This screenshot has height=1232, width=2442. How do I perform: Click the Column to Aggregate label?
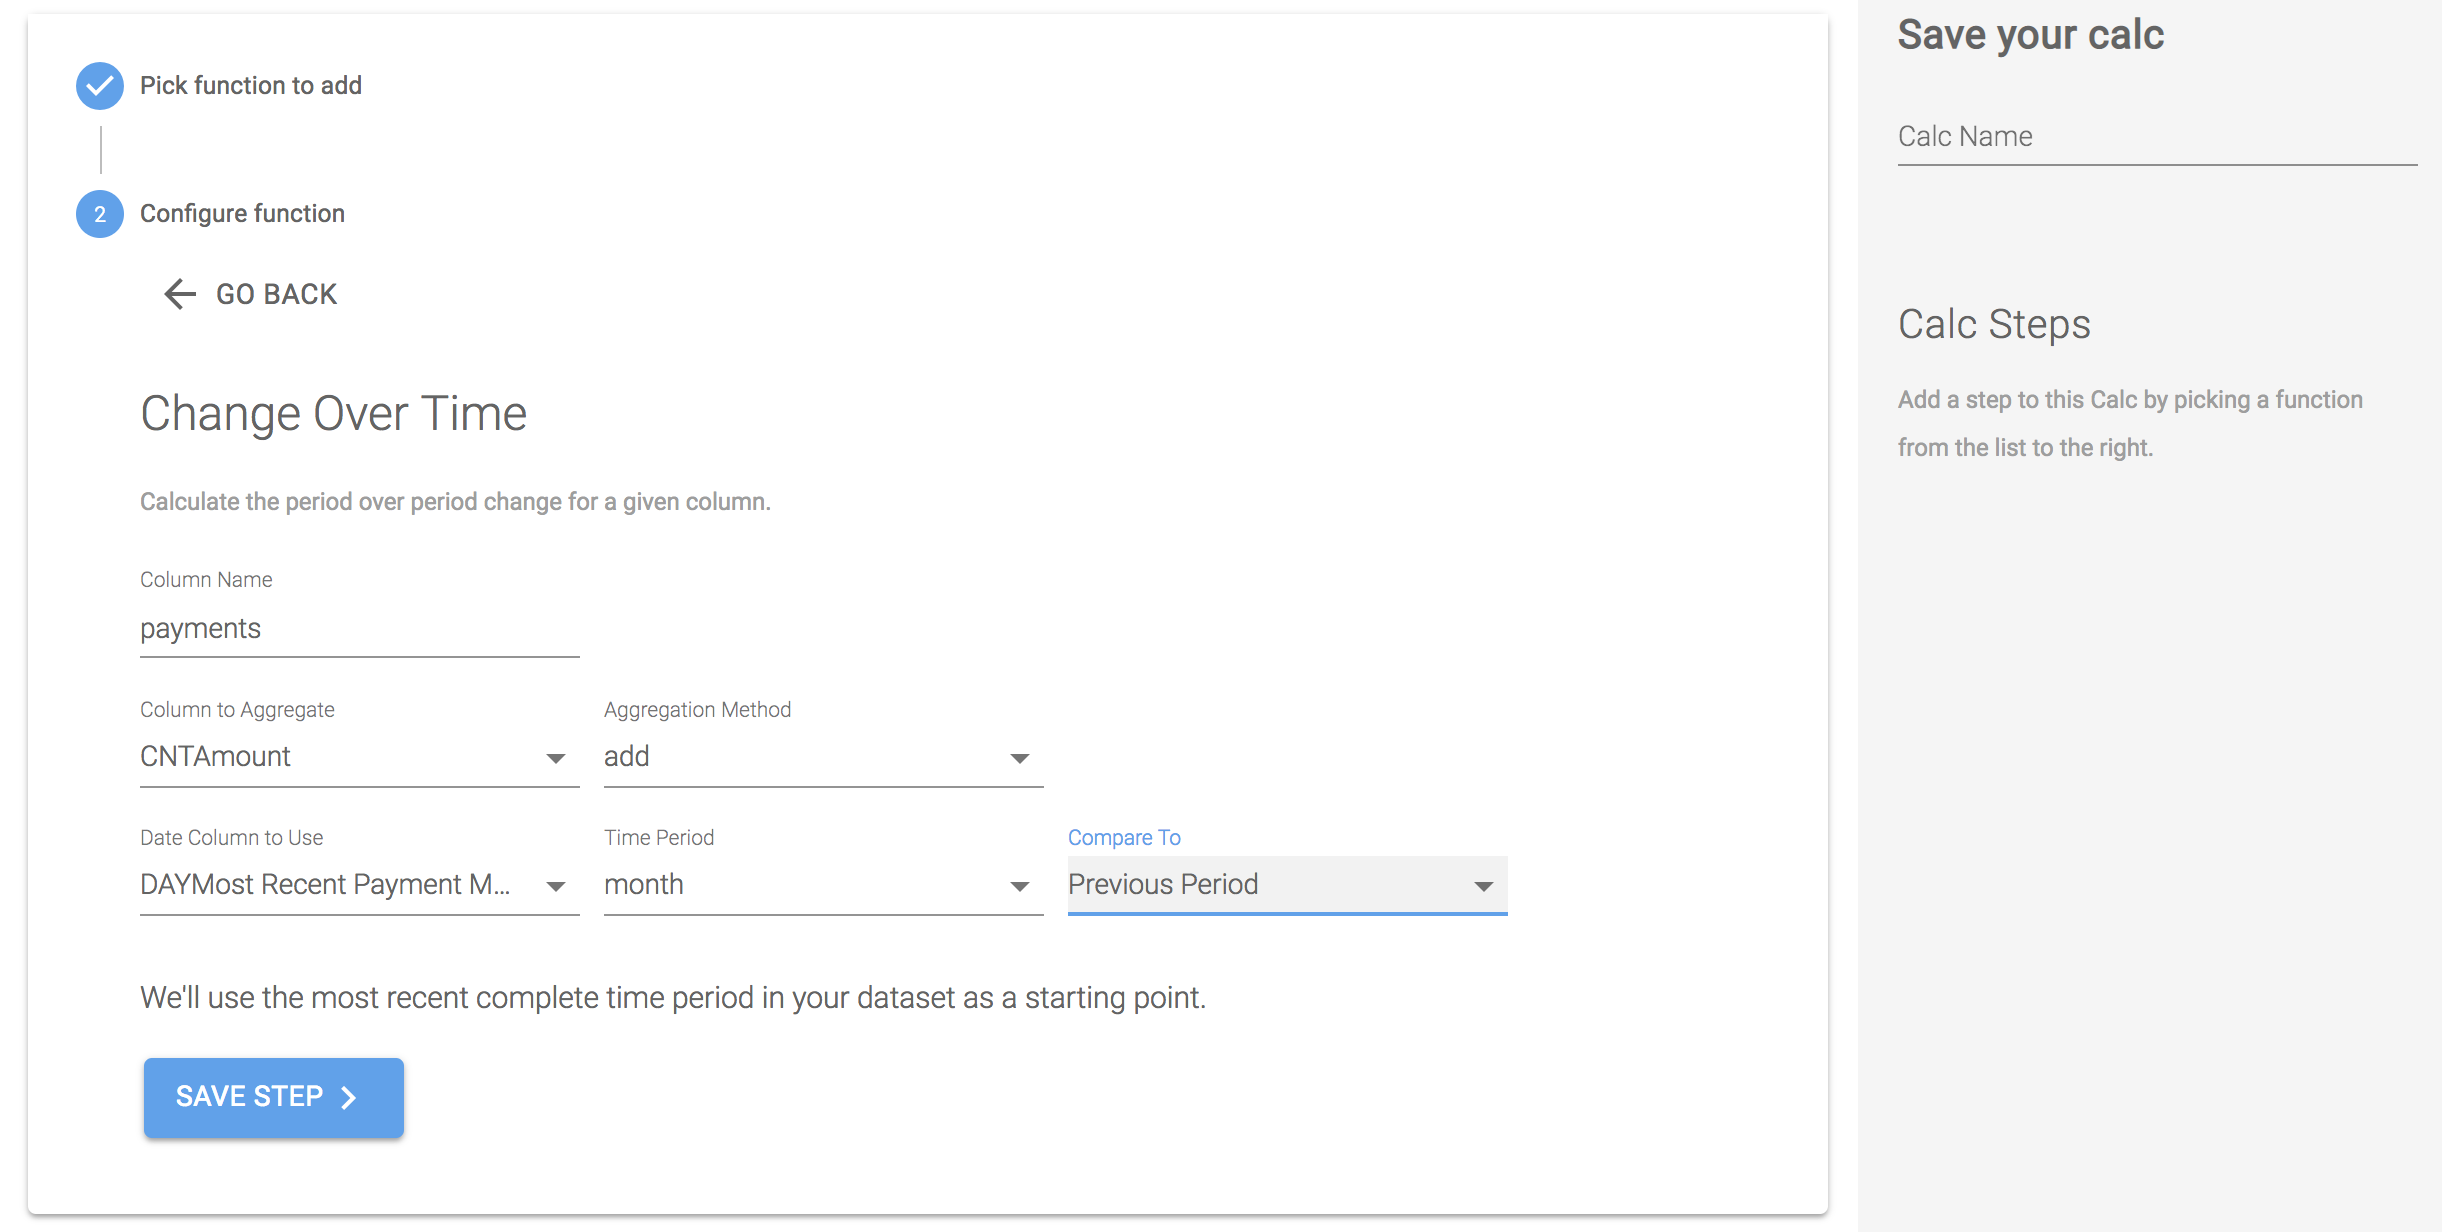click(x=237, y=710)
